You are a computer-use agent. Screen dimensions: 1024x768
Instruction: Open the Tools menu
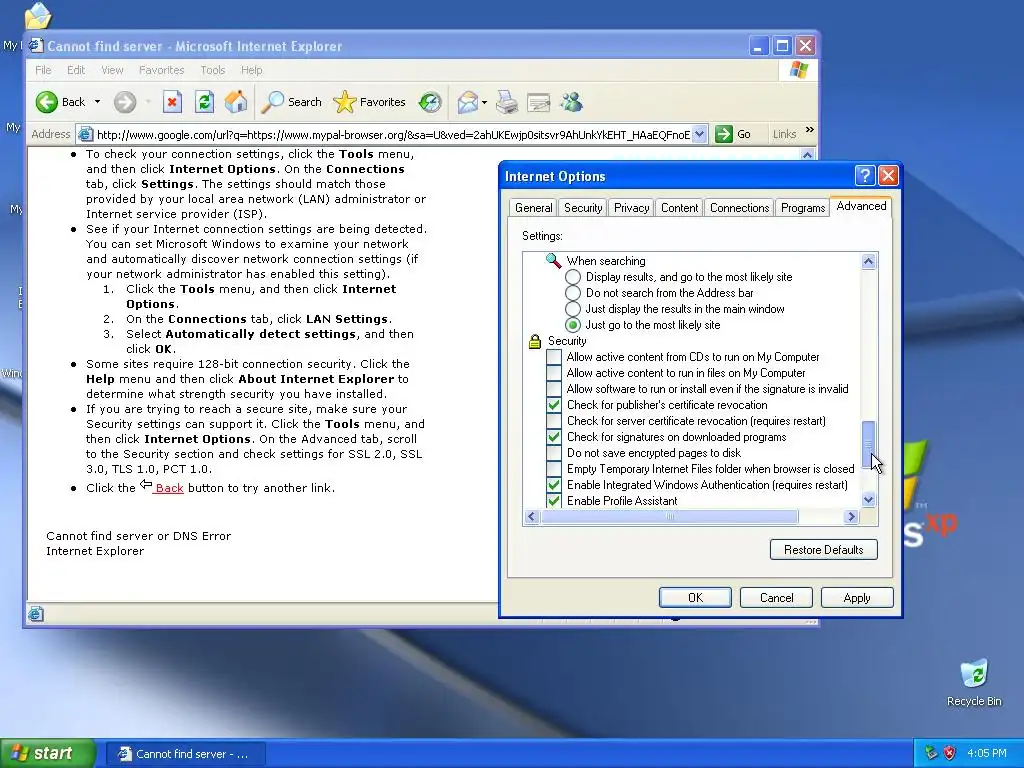[x=212, y=70]
